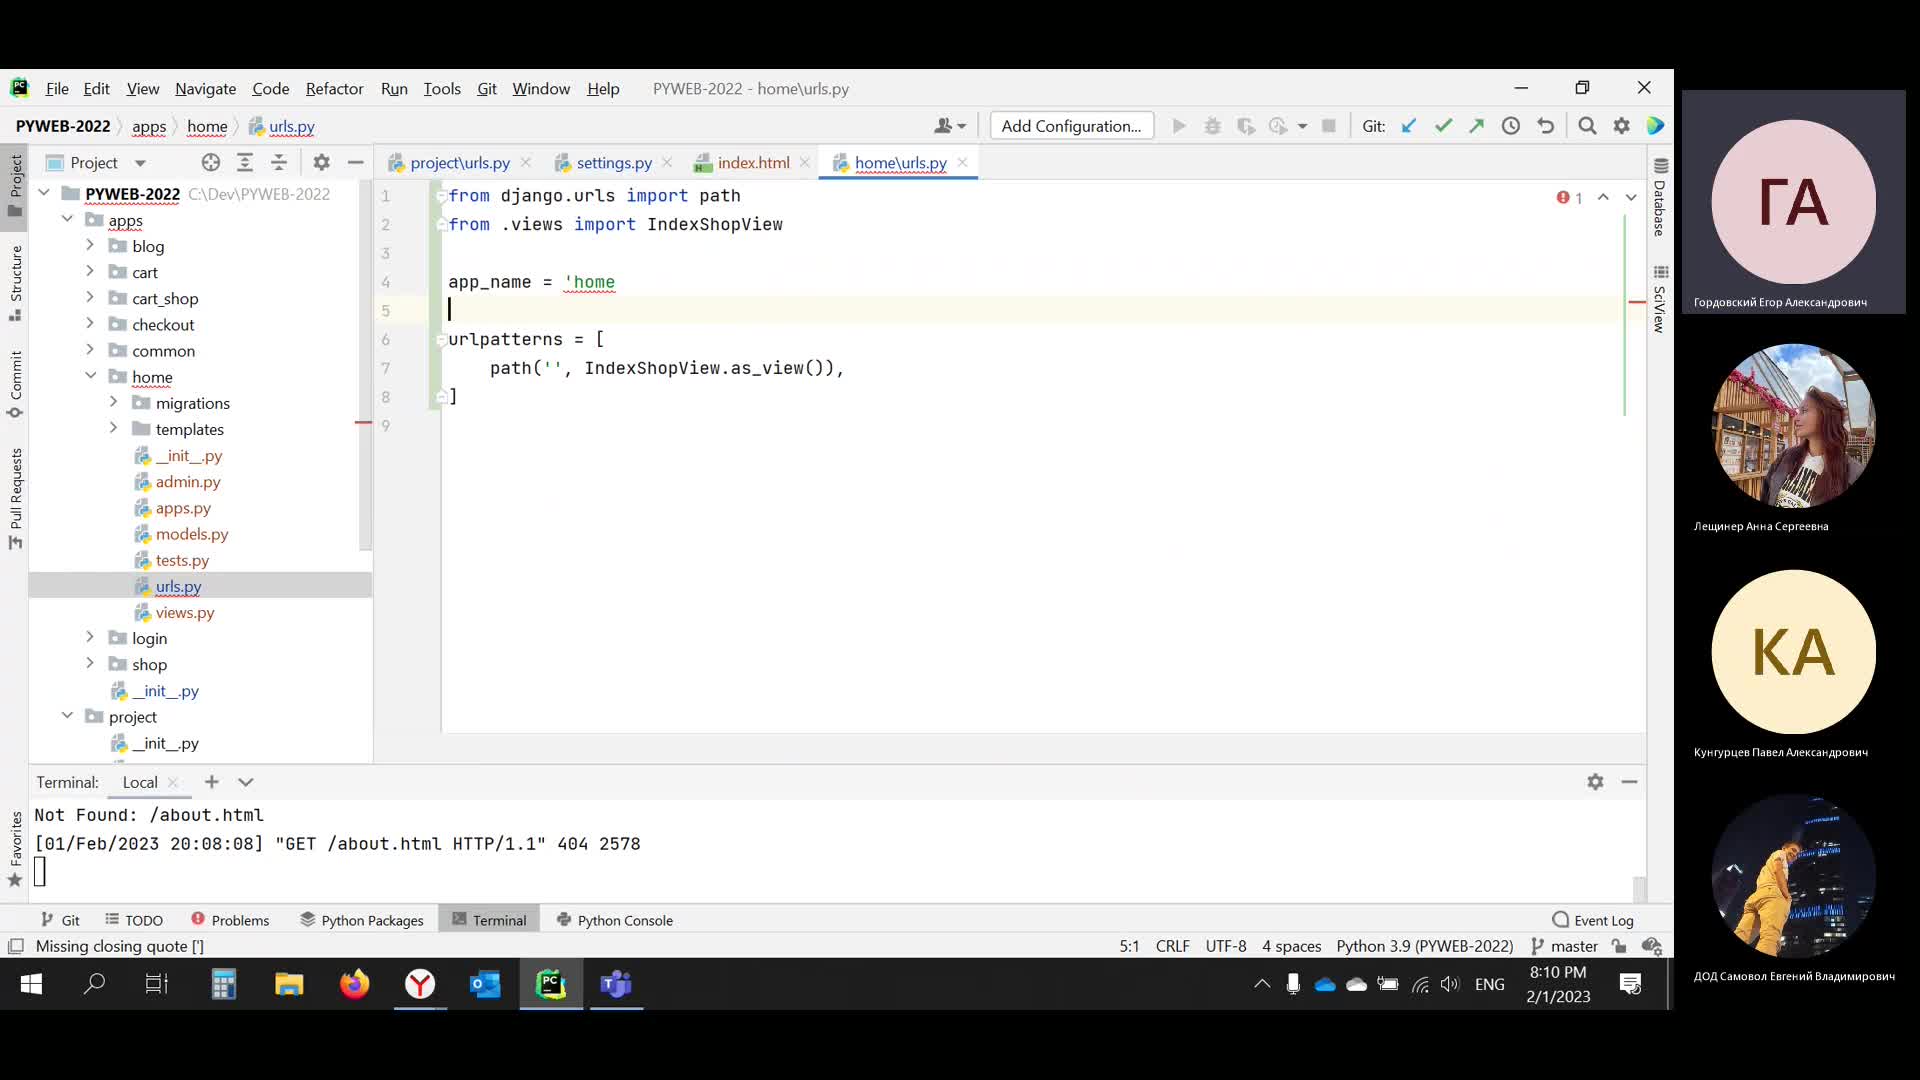This screenshot has height=1080, width=1920.
Task: Switch to project\urls.py editor tab
Action: [459, 162]
